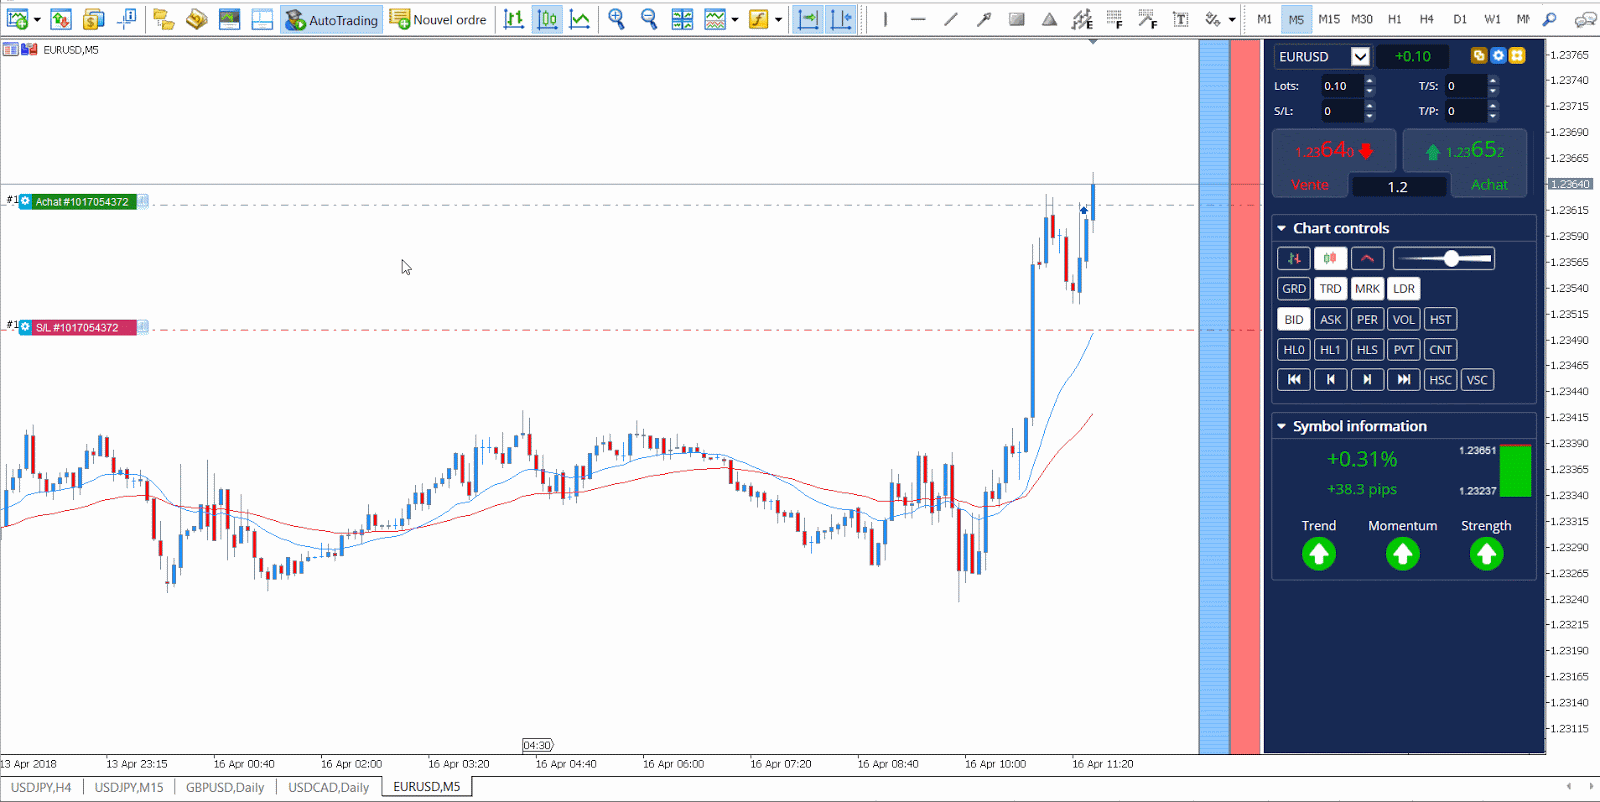Toggle the GRD grid button

coord(1294,289)
